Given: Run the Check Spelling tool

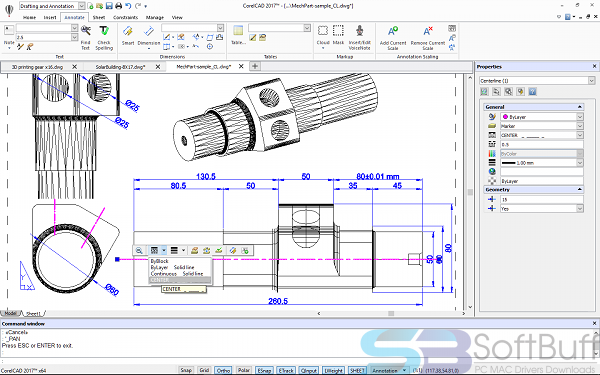Looking at the screenshot, I should click(104, 38).
